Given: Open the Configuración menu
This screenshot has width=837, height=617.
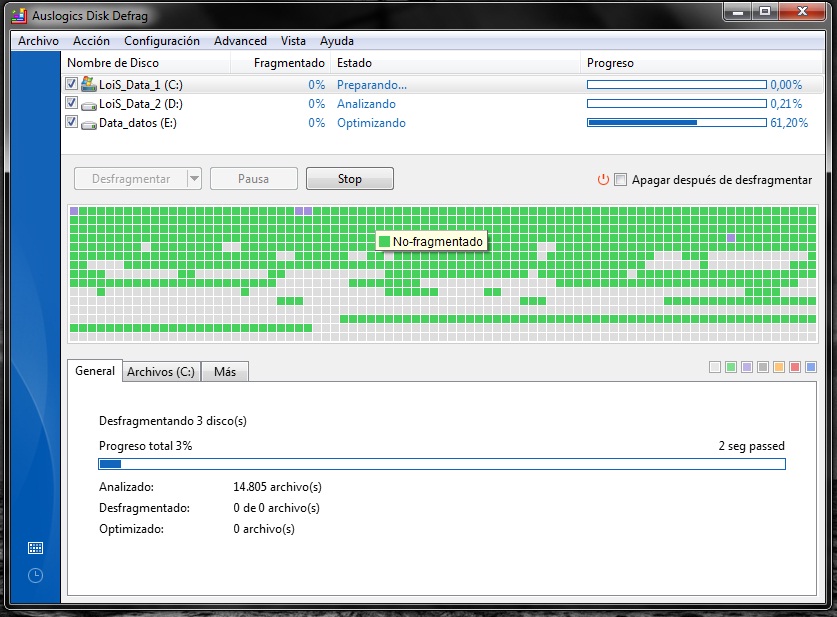Looking at the screenshot, I should 162,41.
